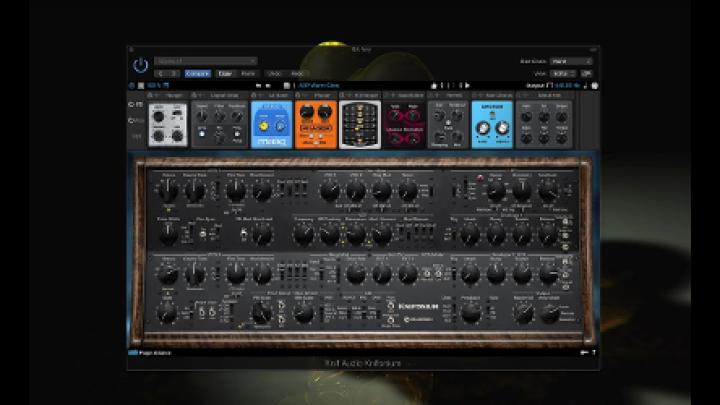The image size is (720, 405).
Task: Toggle the plugin power button
Action: pos(140,65)
